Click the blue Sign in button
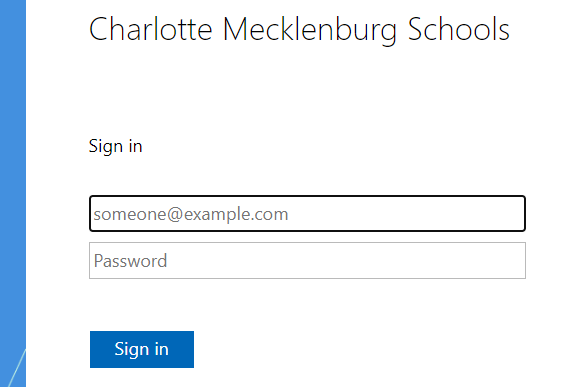This screenshot has width=579, height=387. pyautogui.click(x=142, y=349)
